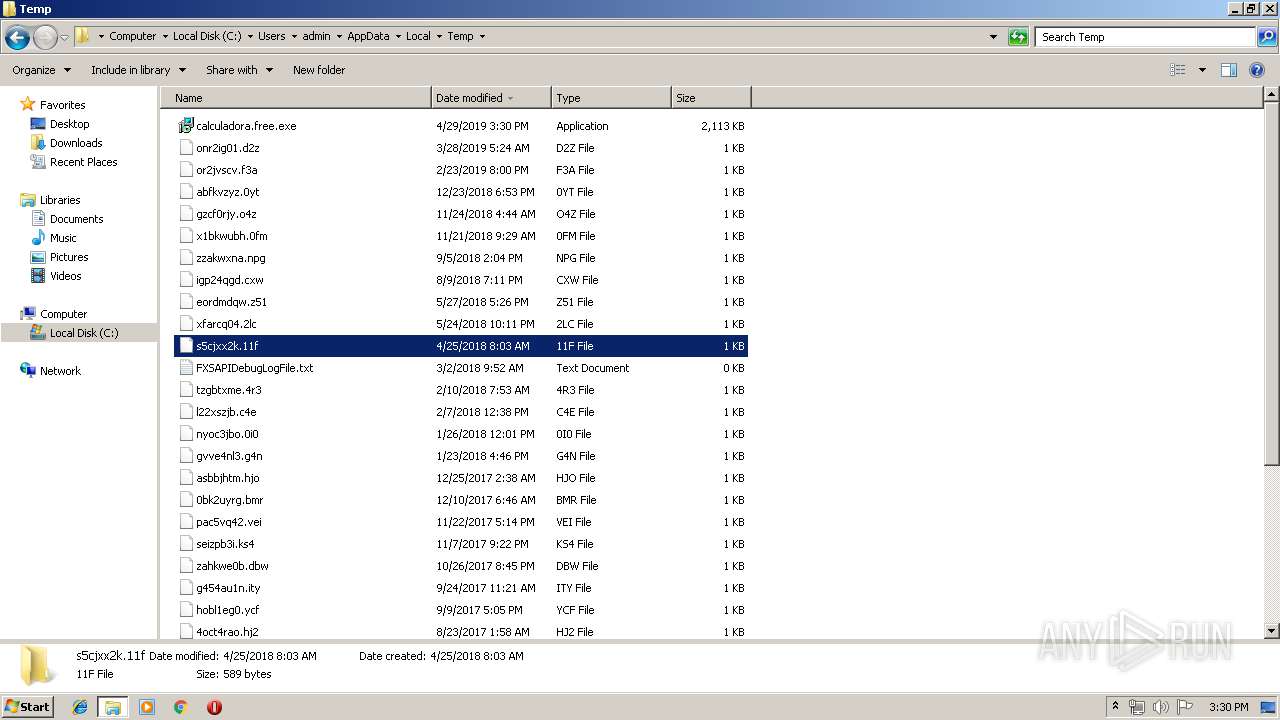Launch Windows Media Player from taskbar
The height and width of the screenshot is (720, 1280).
coord(147,707)
